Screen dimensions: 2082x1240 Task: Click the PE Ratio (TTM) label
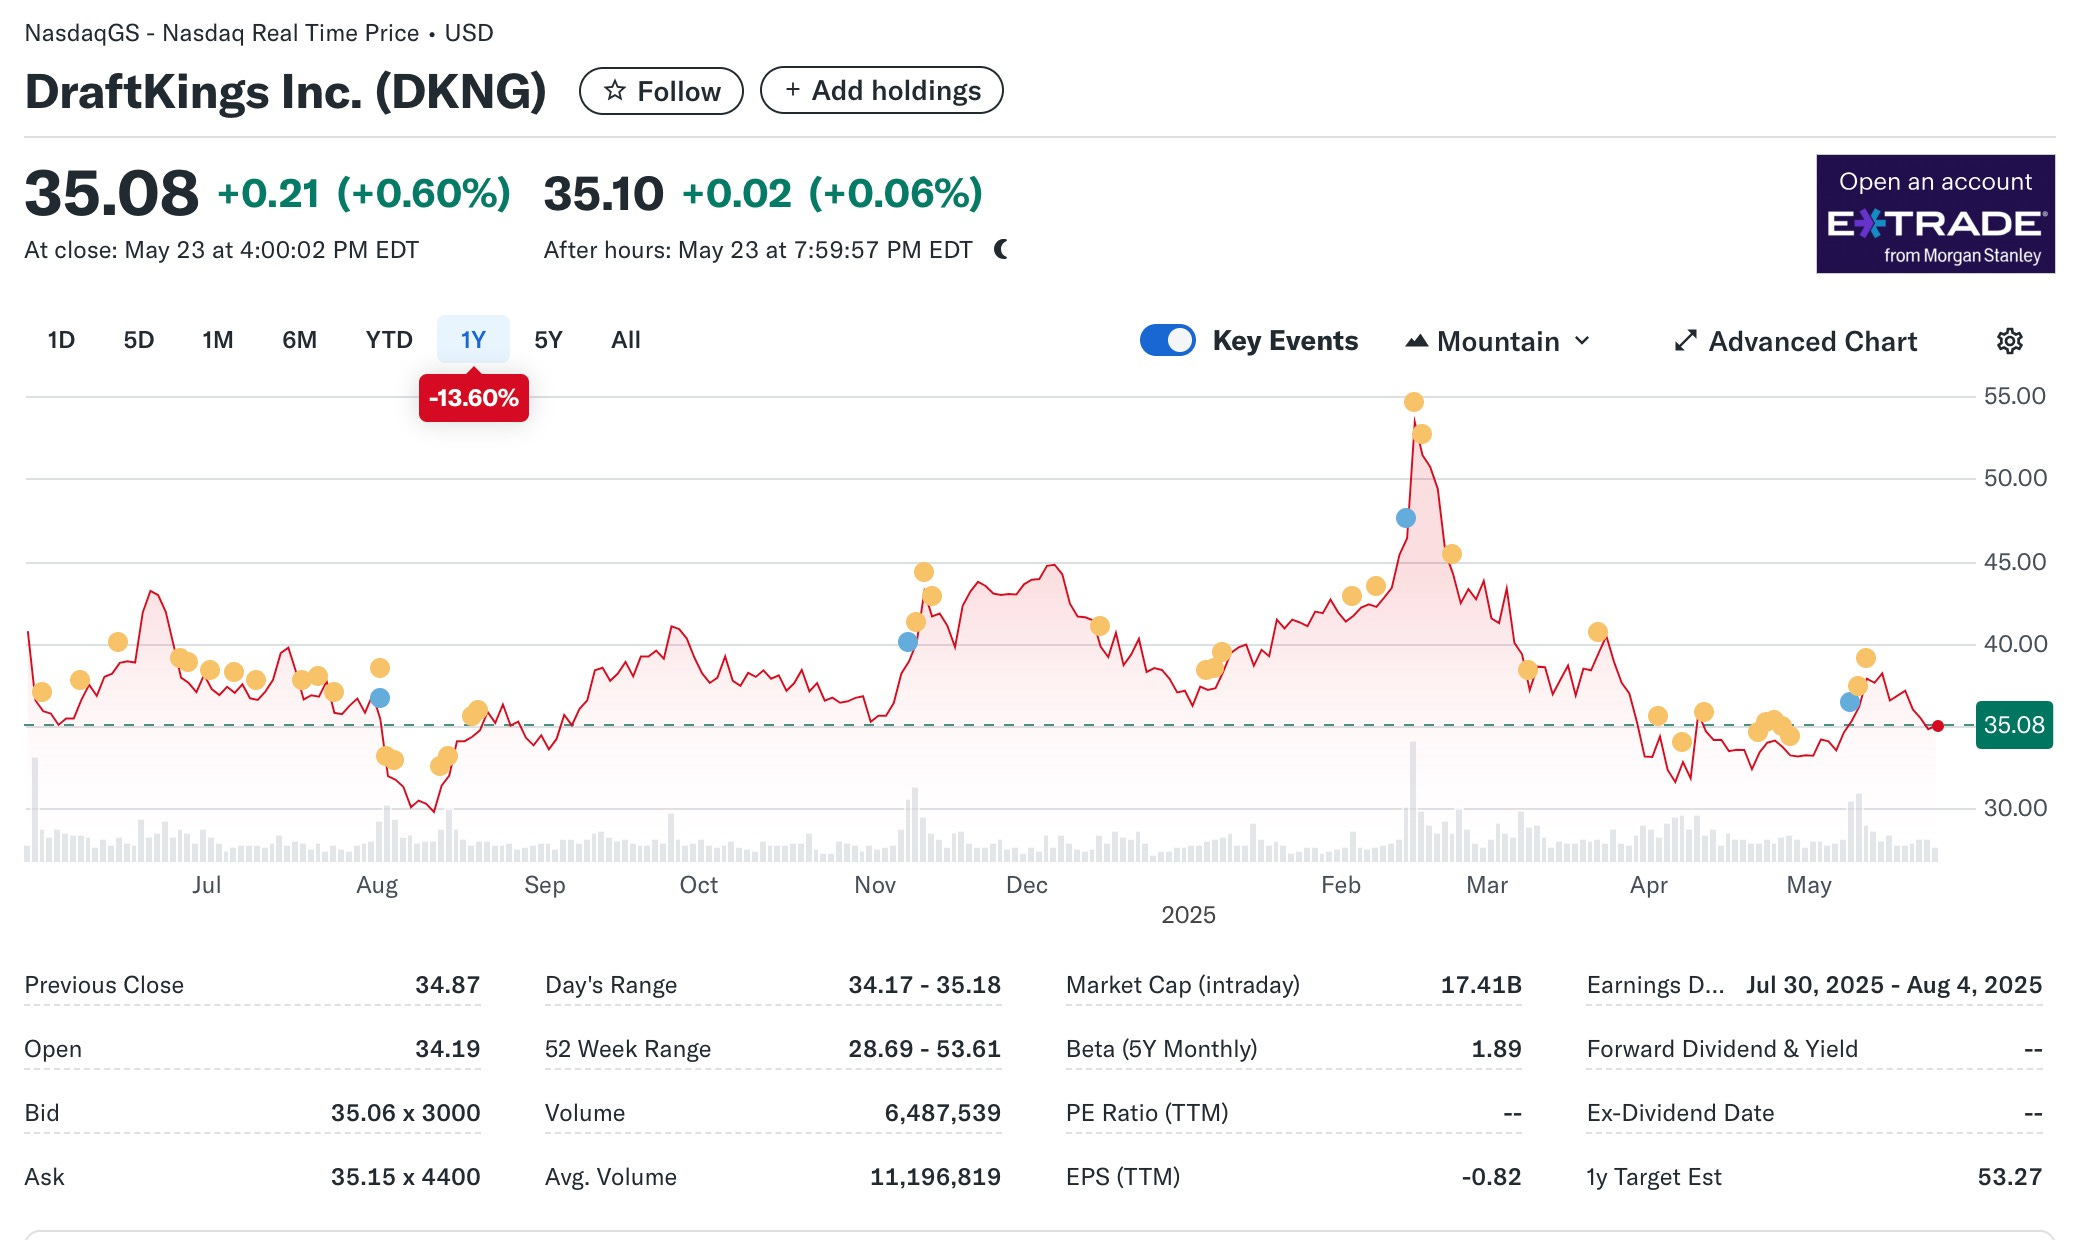(x=1147, y=1113)
